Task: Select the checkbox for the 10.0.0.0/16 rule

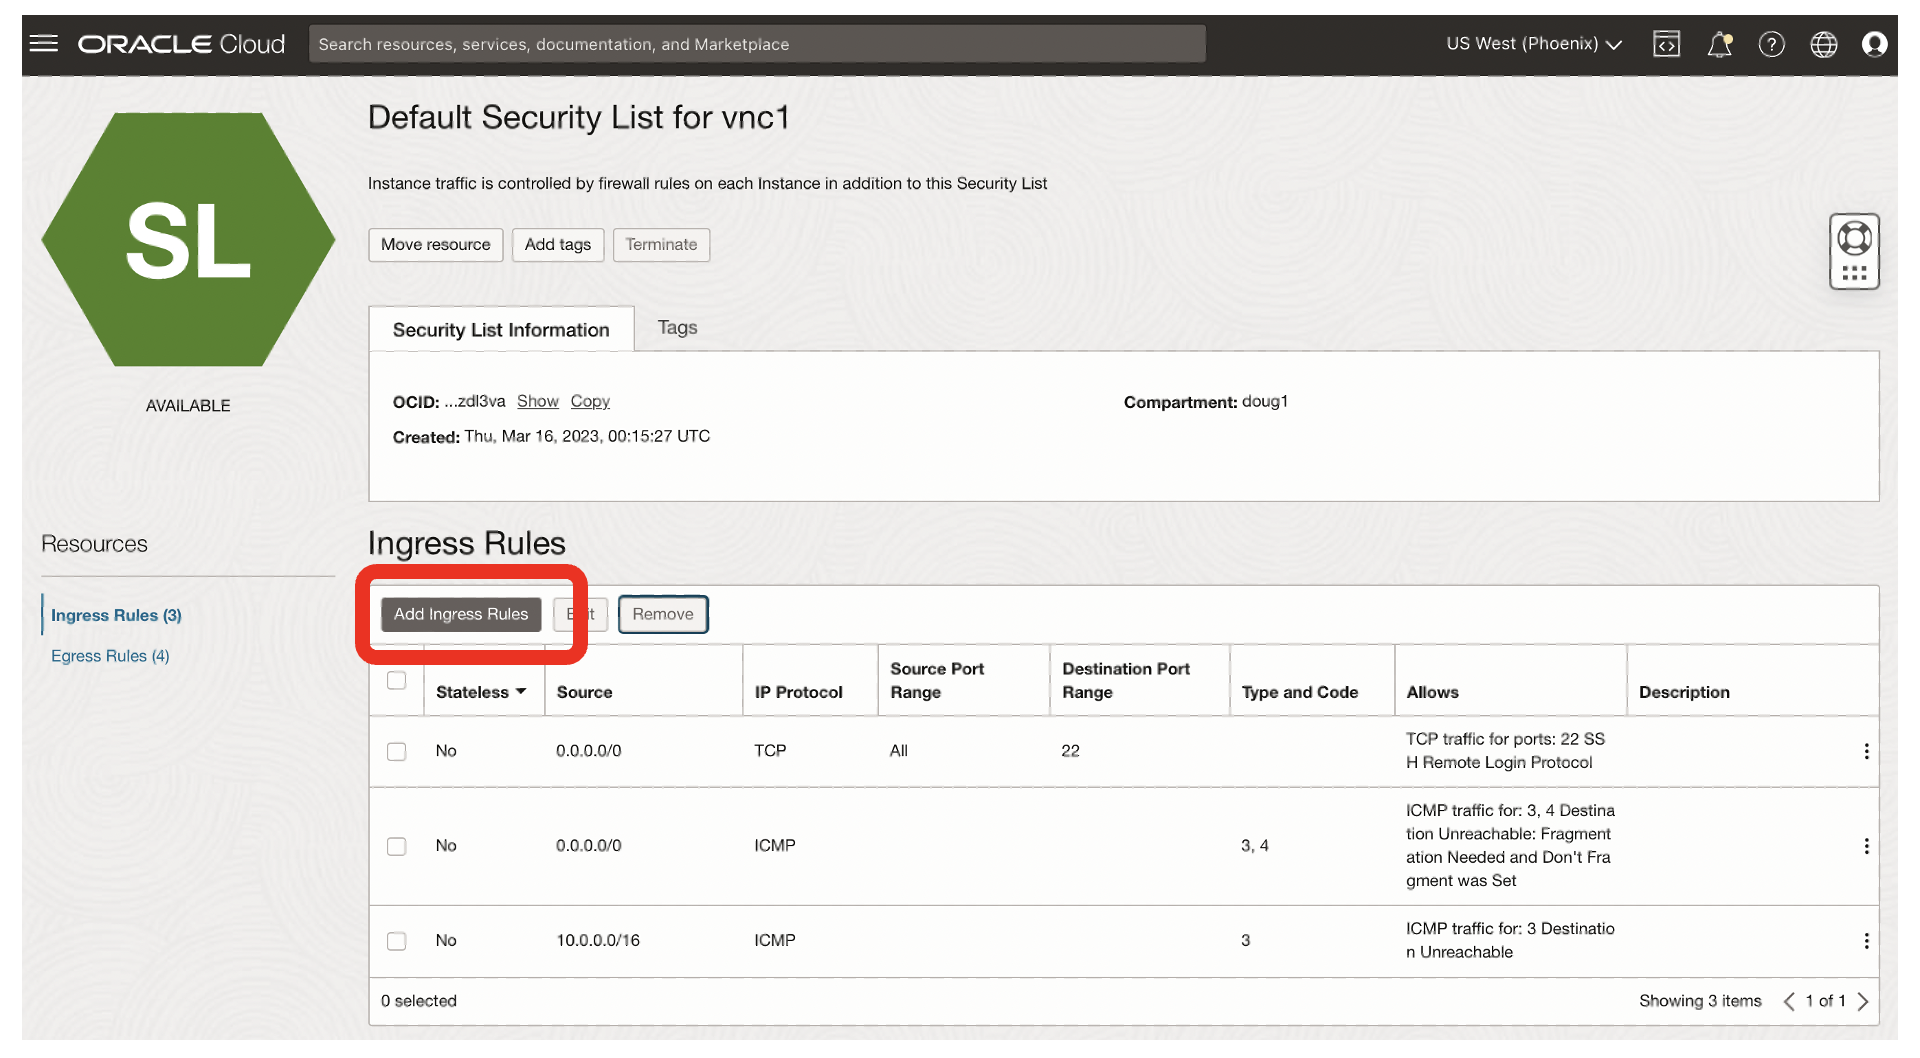Action: 396,940
